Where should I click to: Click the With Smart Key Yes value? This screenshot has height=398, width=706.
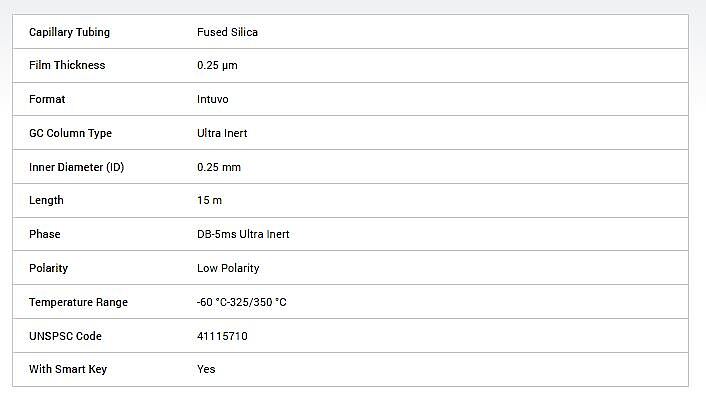206,369
